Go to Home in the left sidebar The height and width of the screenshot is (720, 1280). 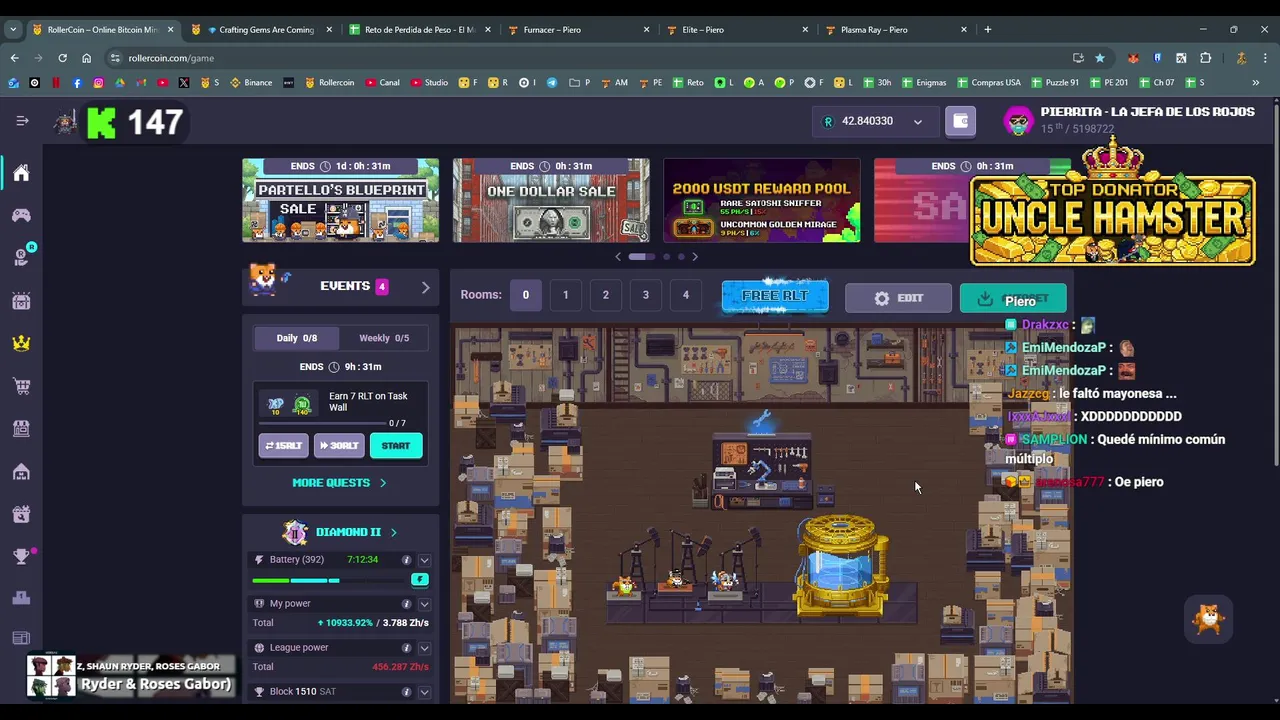(x=21, y=173)
